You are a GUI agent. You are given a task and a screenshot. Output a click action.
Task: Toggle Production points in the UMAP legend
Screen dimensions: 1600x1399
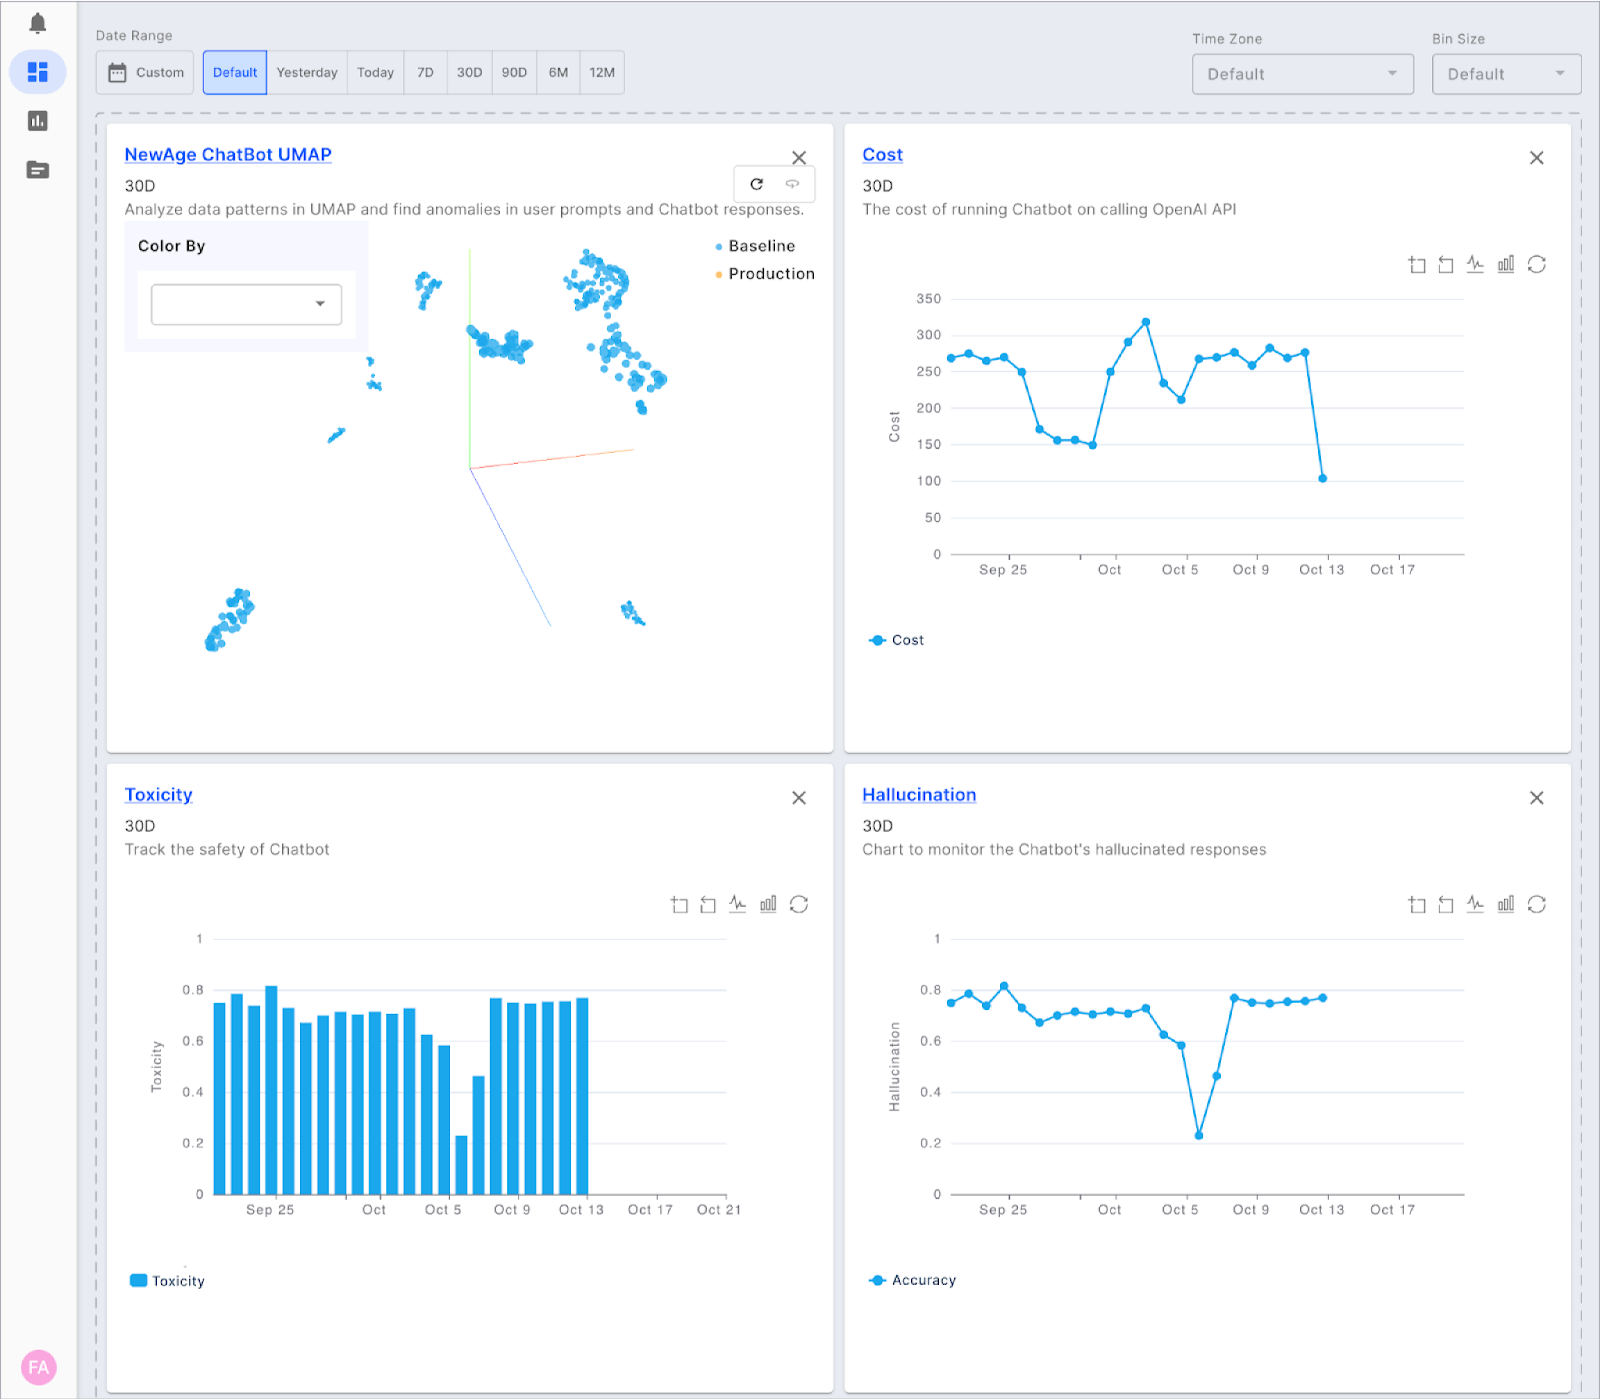click(x=763, y=273)
